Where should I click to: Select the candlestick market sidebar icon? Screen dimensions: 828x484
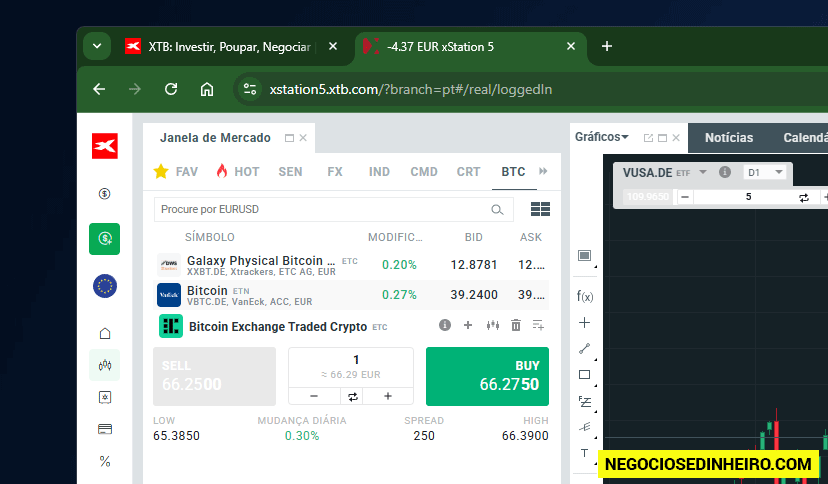click(x=105, y=365)
